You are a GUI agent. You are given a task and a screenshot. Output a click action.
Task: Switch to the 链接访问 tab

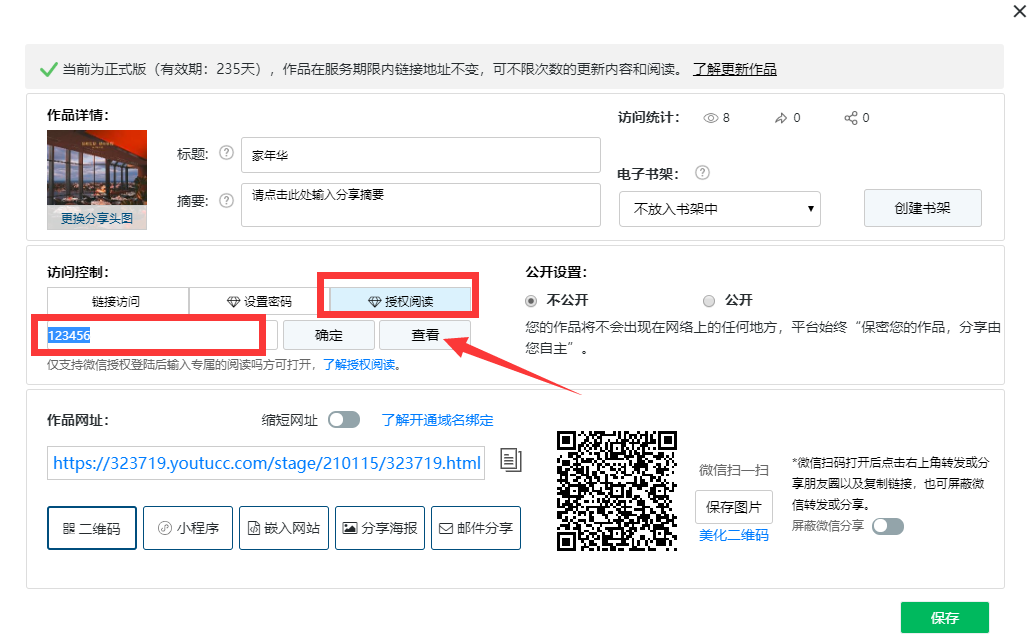117,301
